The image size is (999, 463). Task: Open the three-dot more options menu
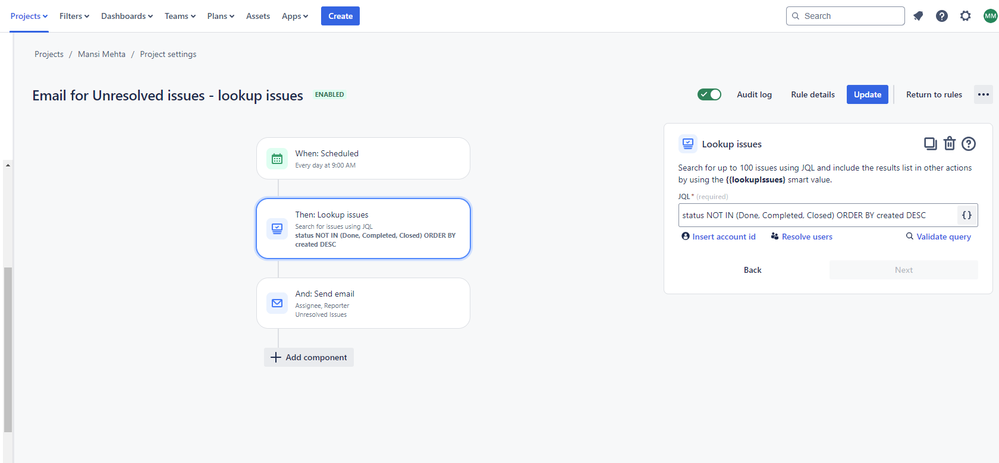point(983,94)
